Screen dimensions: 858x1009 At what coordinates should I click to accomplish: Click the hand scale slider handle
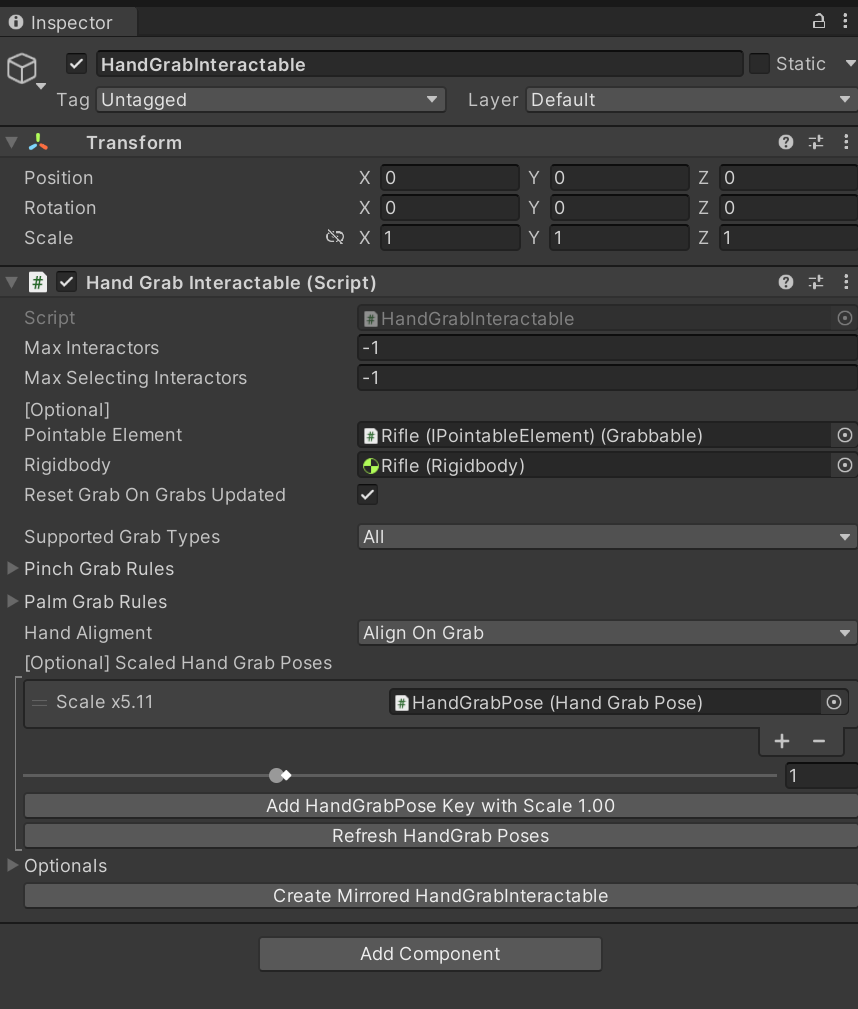276,775
